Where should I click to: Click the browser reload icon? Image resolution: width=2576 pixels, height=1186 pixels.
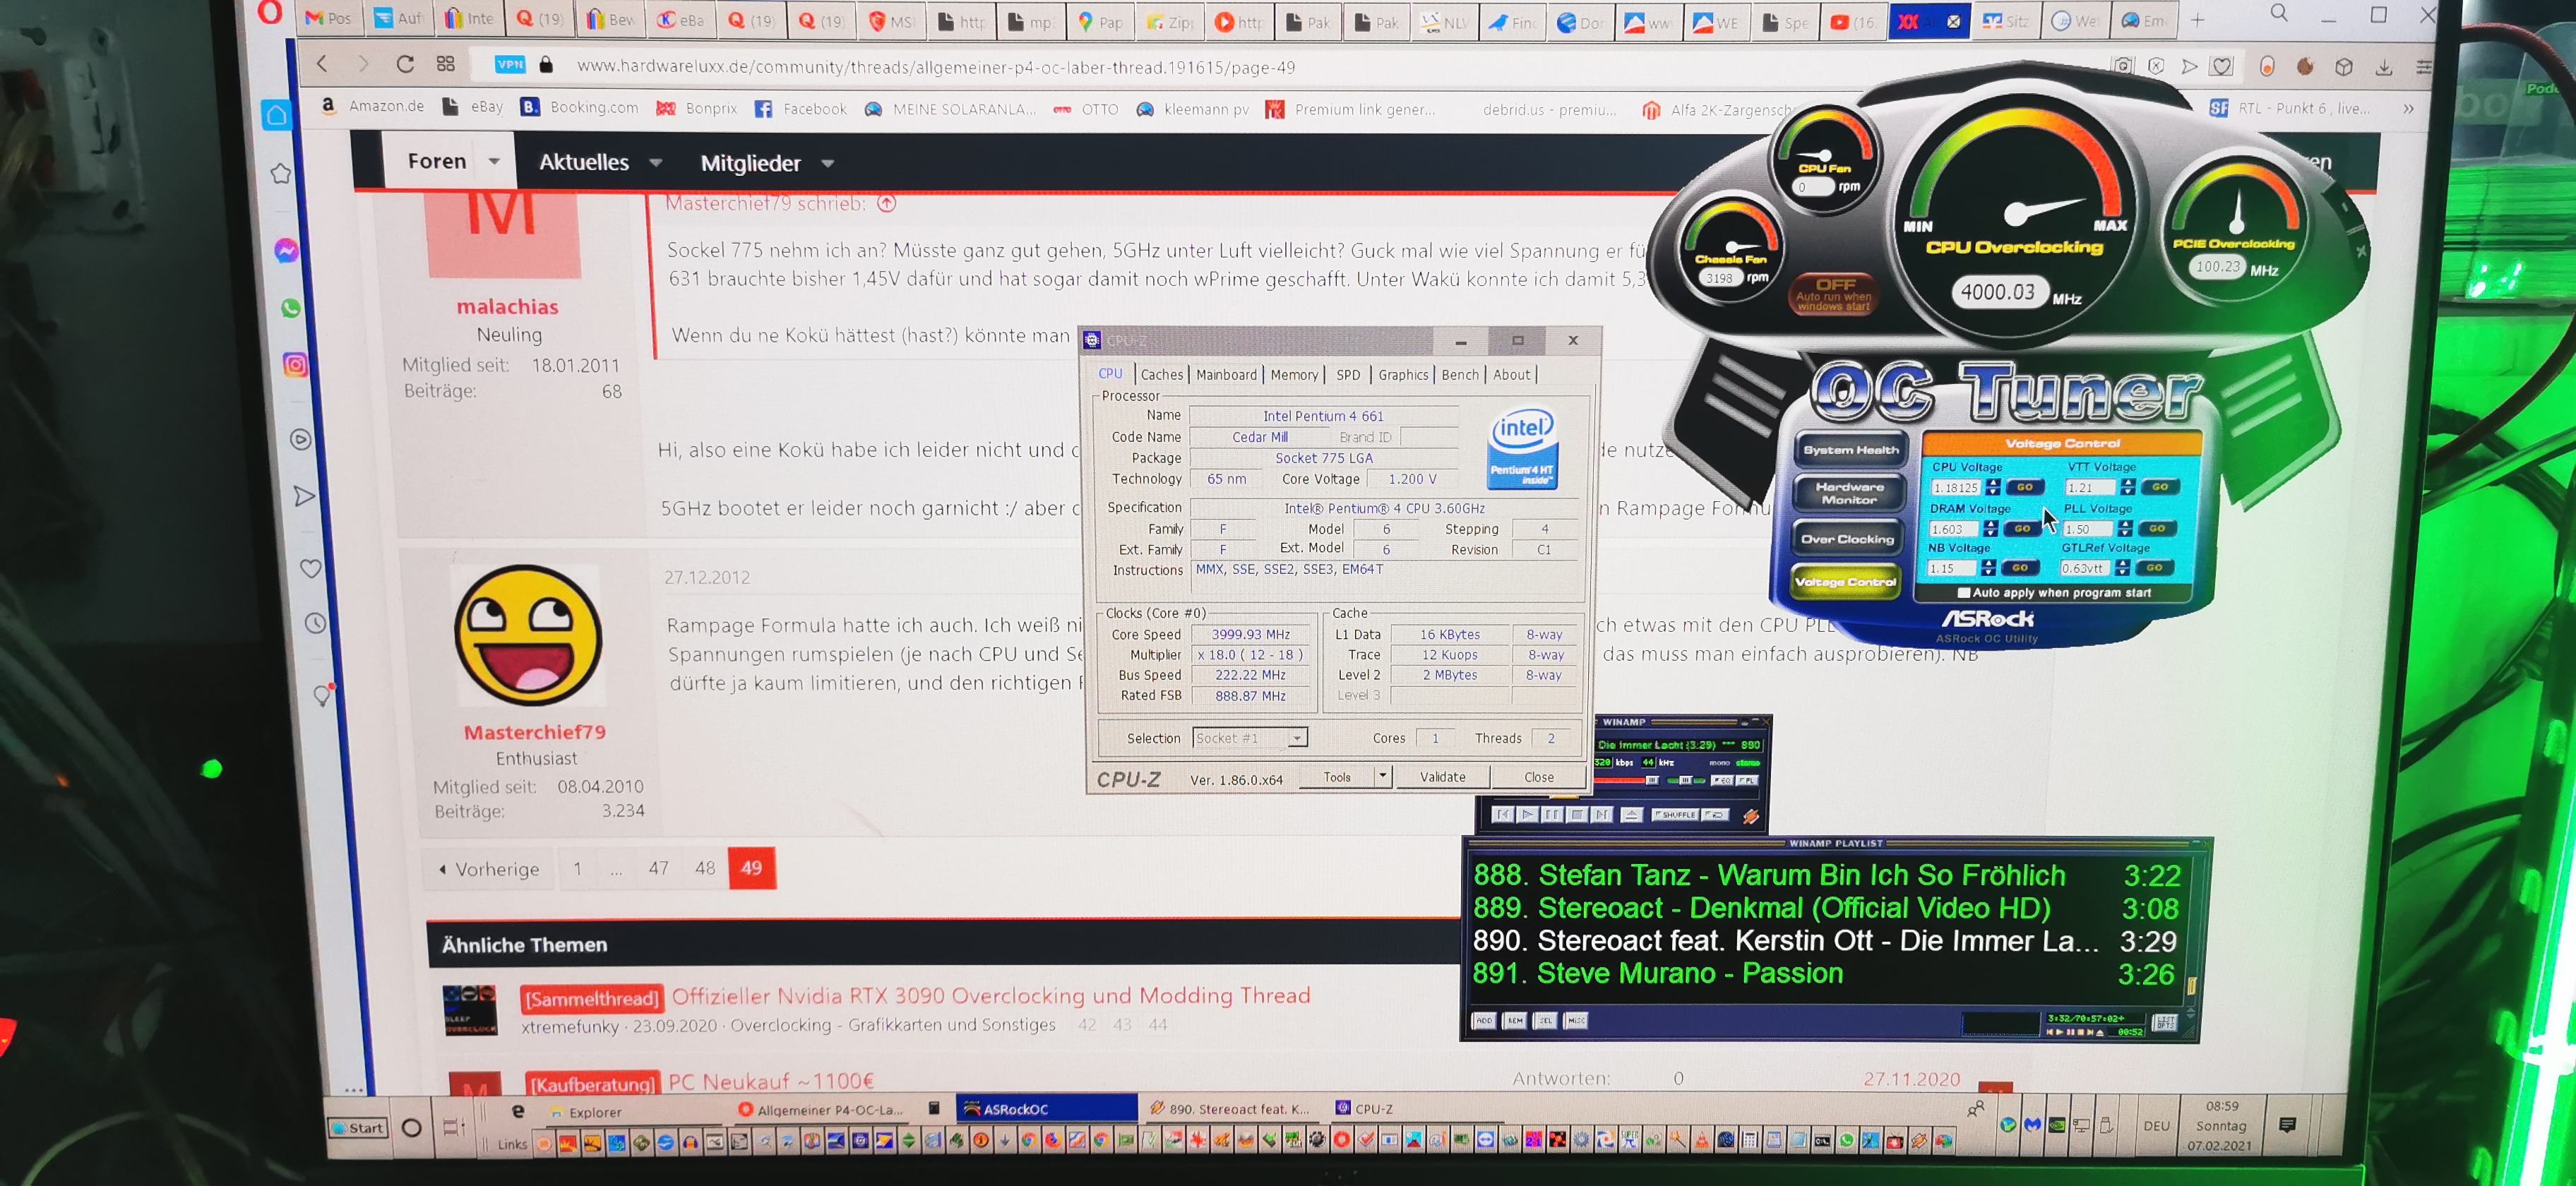405,65
